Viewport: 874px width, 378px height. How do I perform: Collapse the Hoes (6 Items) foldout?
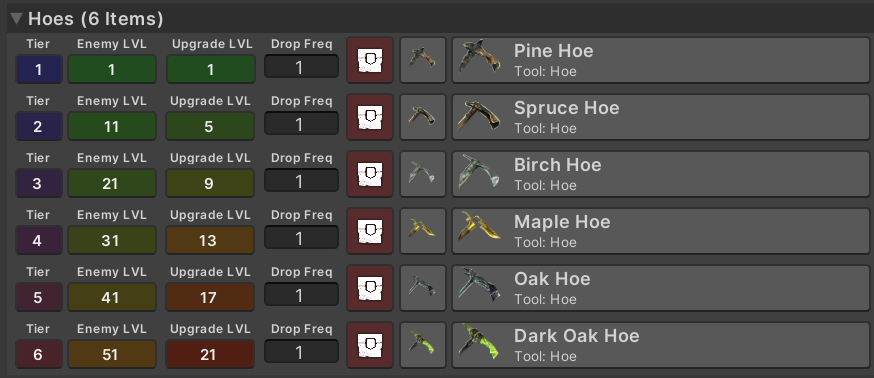tap(16, 18)
